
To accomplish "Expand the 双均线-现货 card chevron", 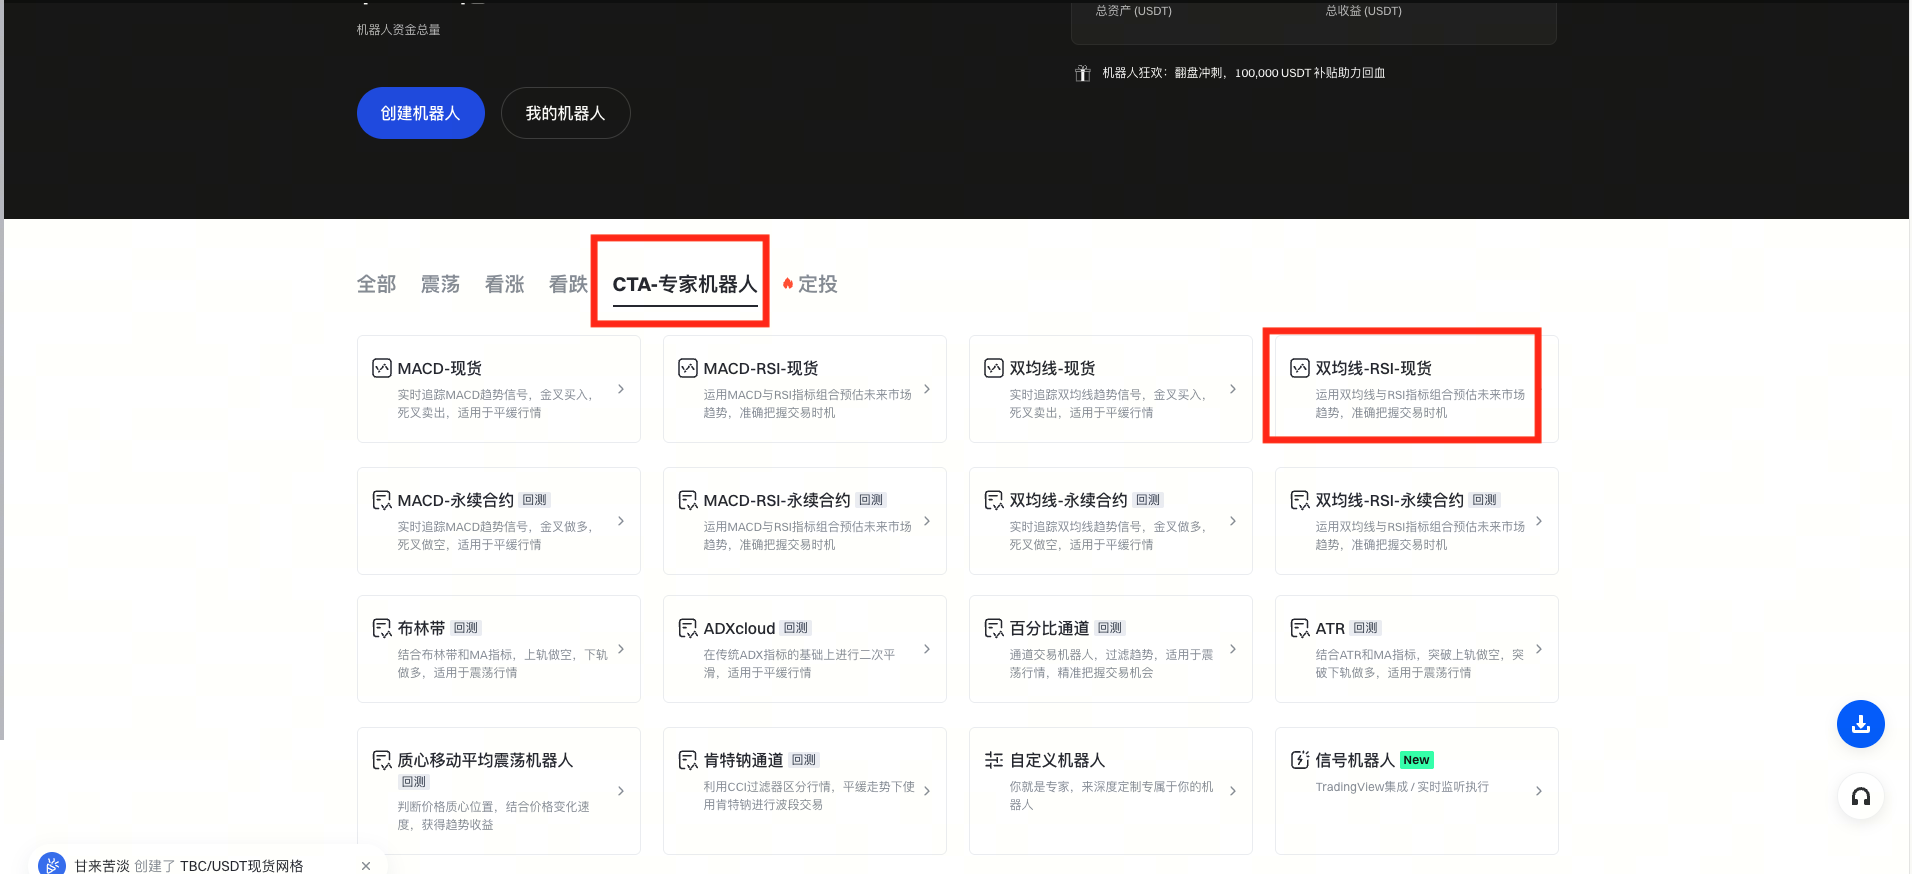I will 1233,389.
